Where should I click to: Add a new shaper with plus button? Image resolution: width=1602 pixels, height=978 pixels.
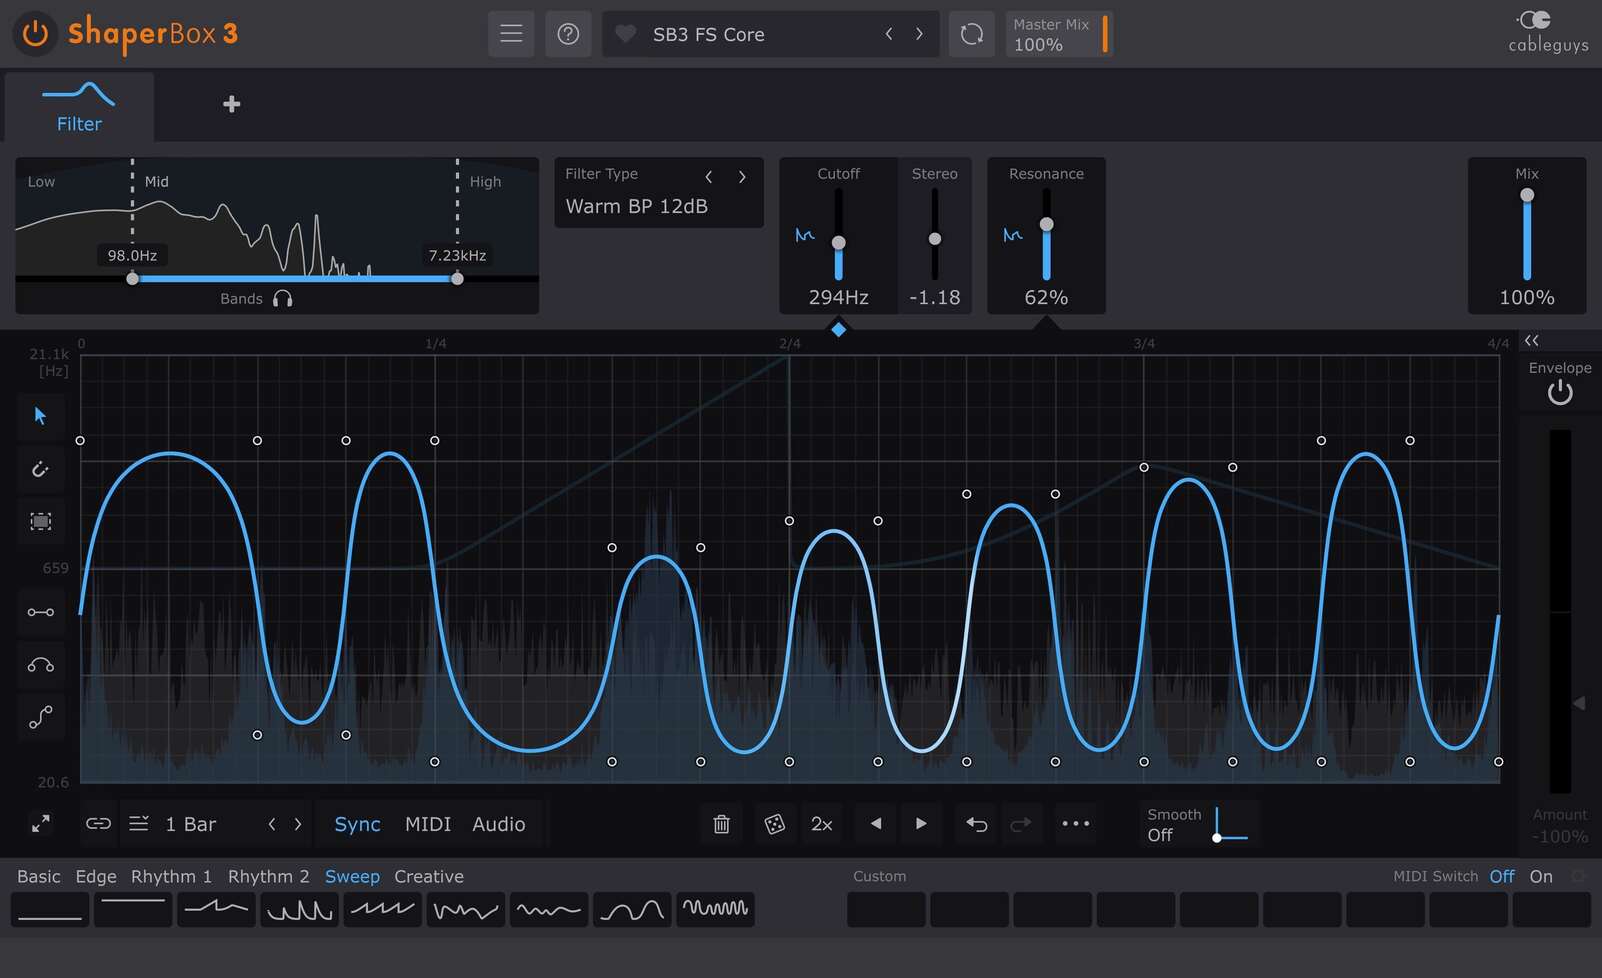tap(231, 104)
